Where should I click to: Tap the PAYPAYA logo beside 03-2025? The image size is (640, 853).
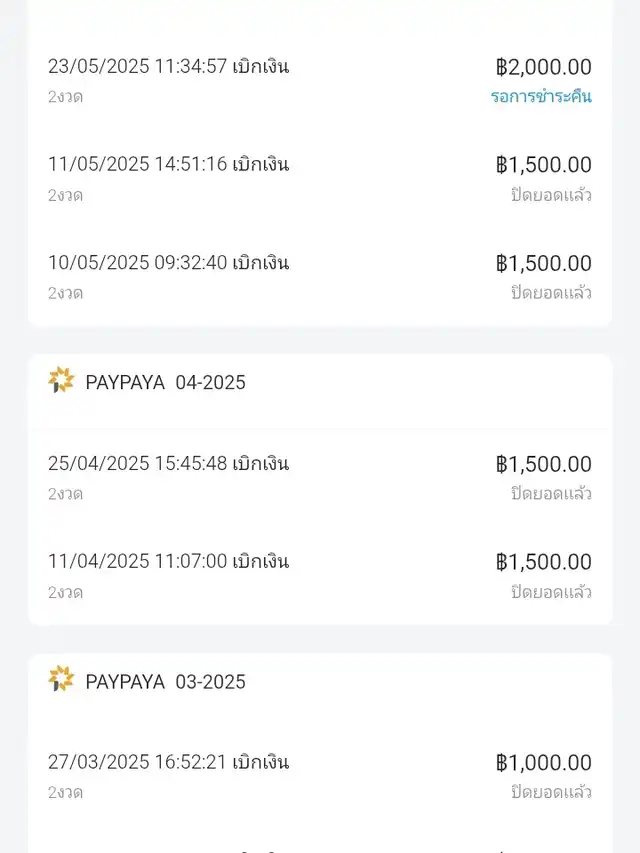61,680
